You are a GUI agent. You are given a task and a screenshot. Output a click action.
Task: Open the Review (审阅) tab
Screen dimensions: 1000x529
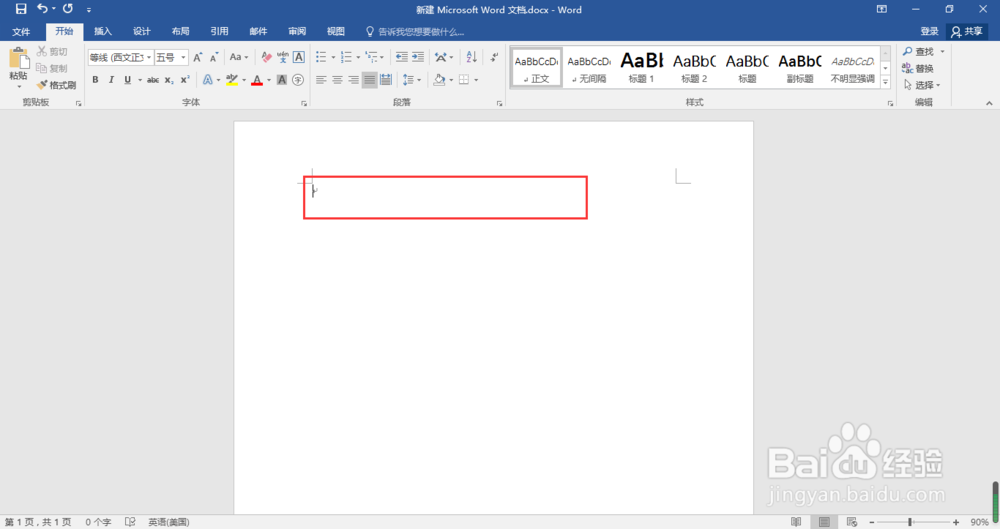coord(297,31)
